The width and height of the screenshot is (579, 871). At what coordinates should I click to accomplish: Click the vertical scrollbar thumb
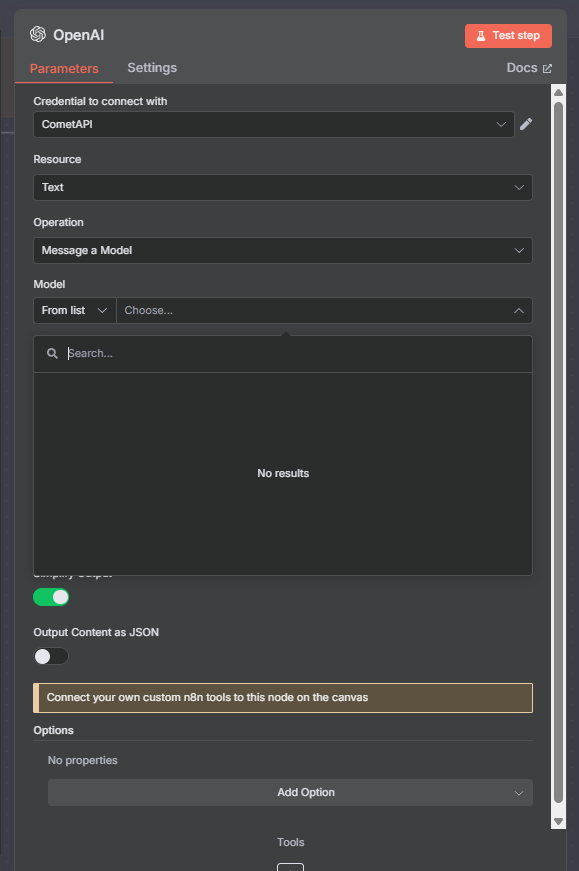pos(558,452)
